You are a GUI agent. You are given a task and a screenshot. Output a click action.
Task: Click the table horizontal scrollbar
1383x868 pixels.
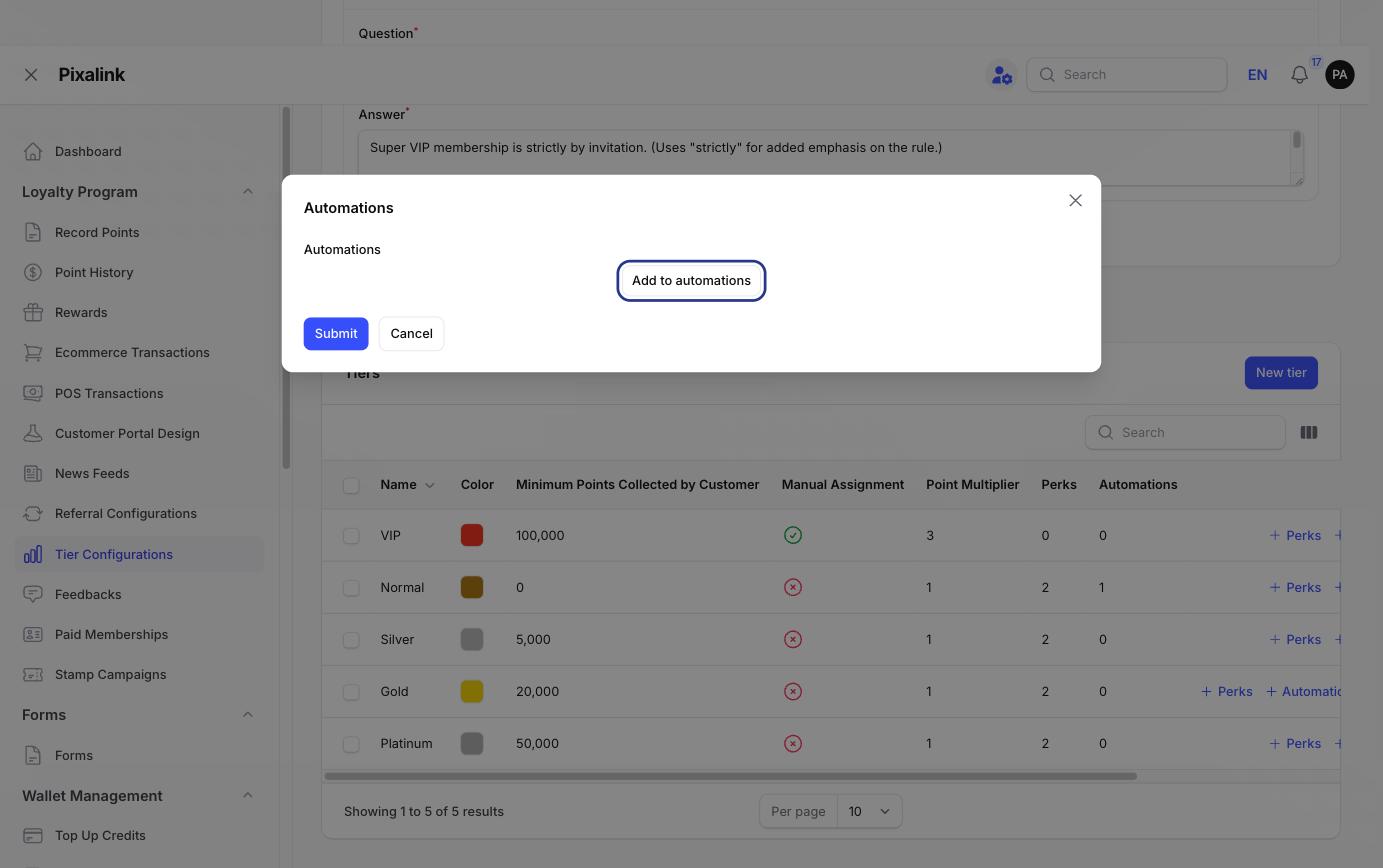point(731,776)
